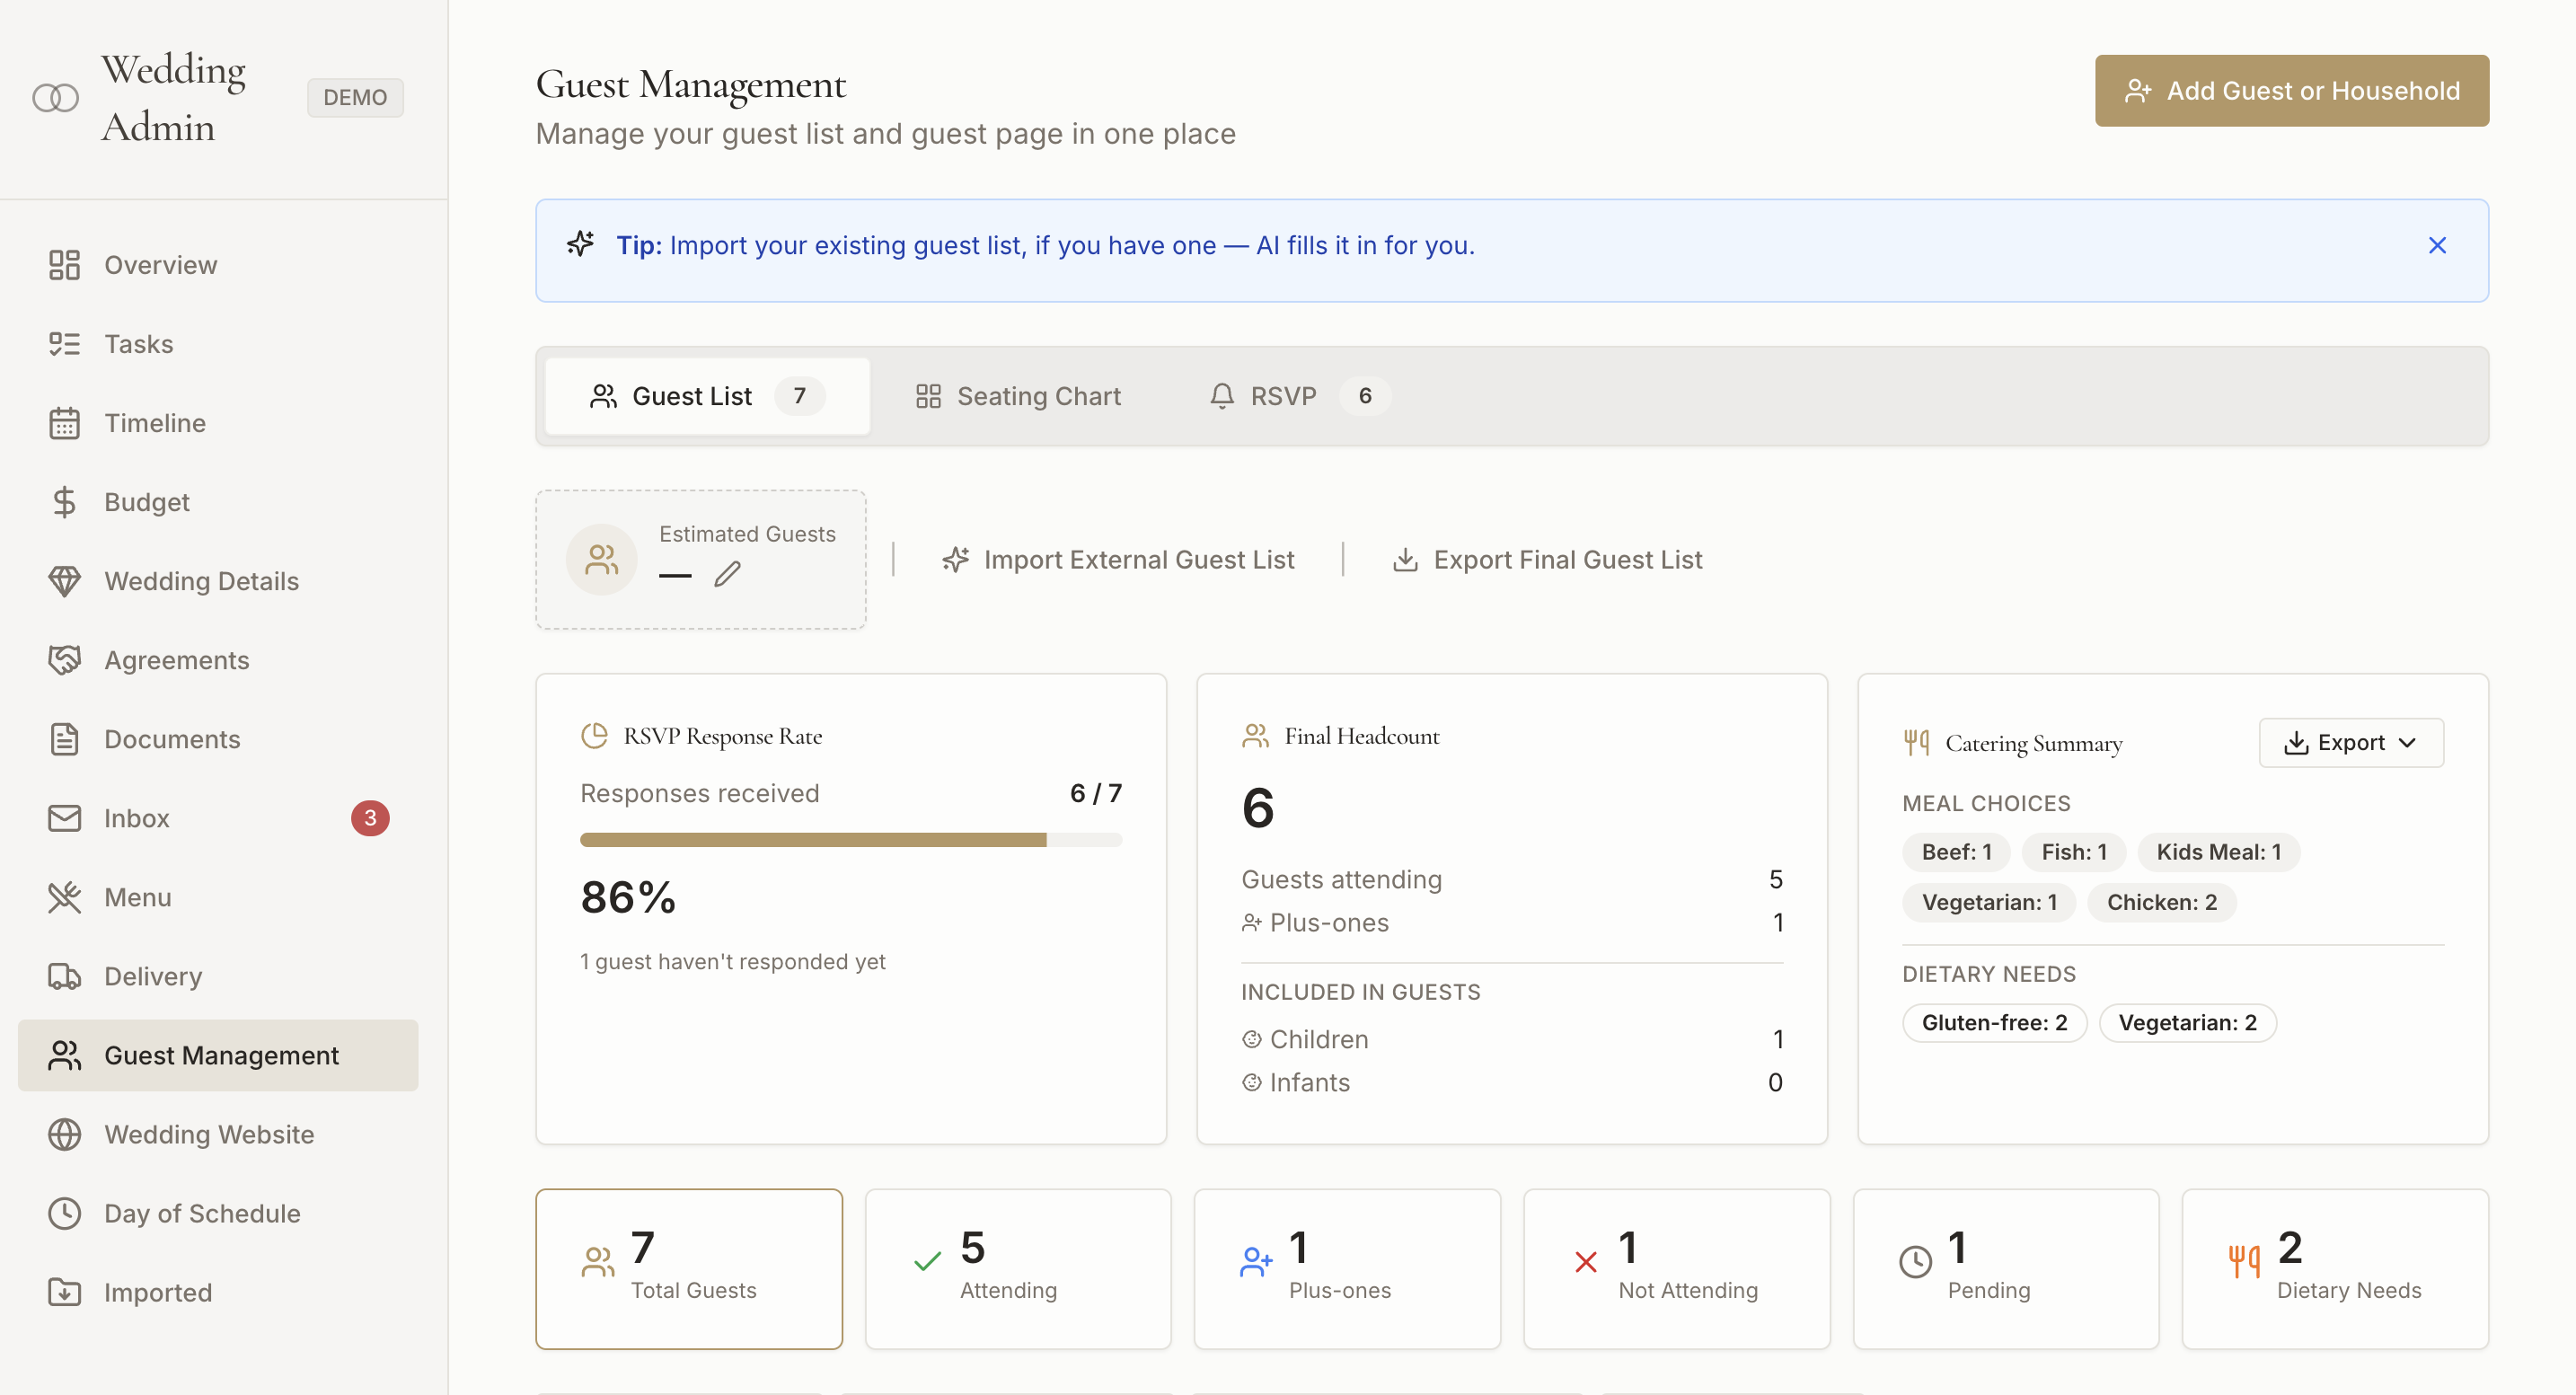The height and width of the screenshot is (1395, 2576).
Task: Click Add Guest or Household
Action: (2292, 90)
